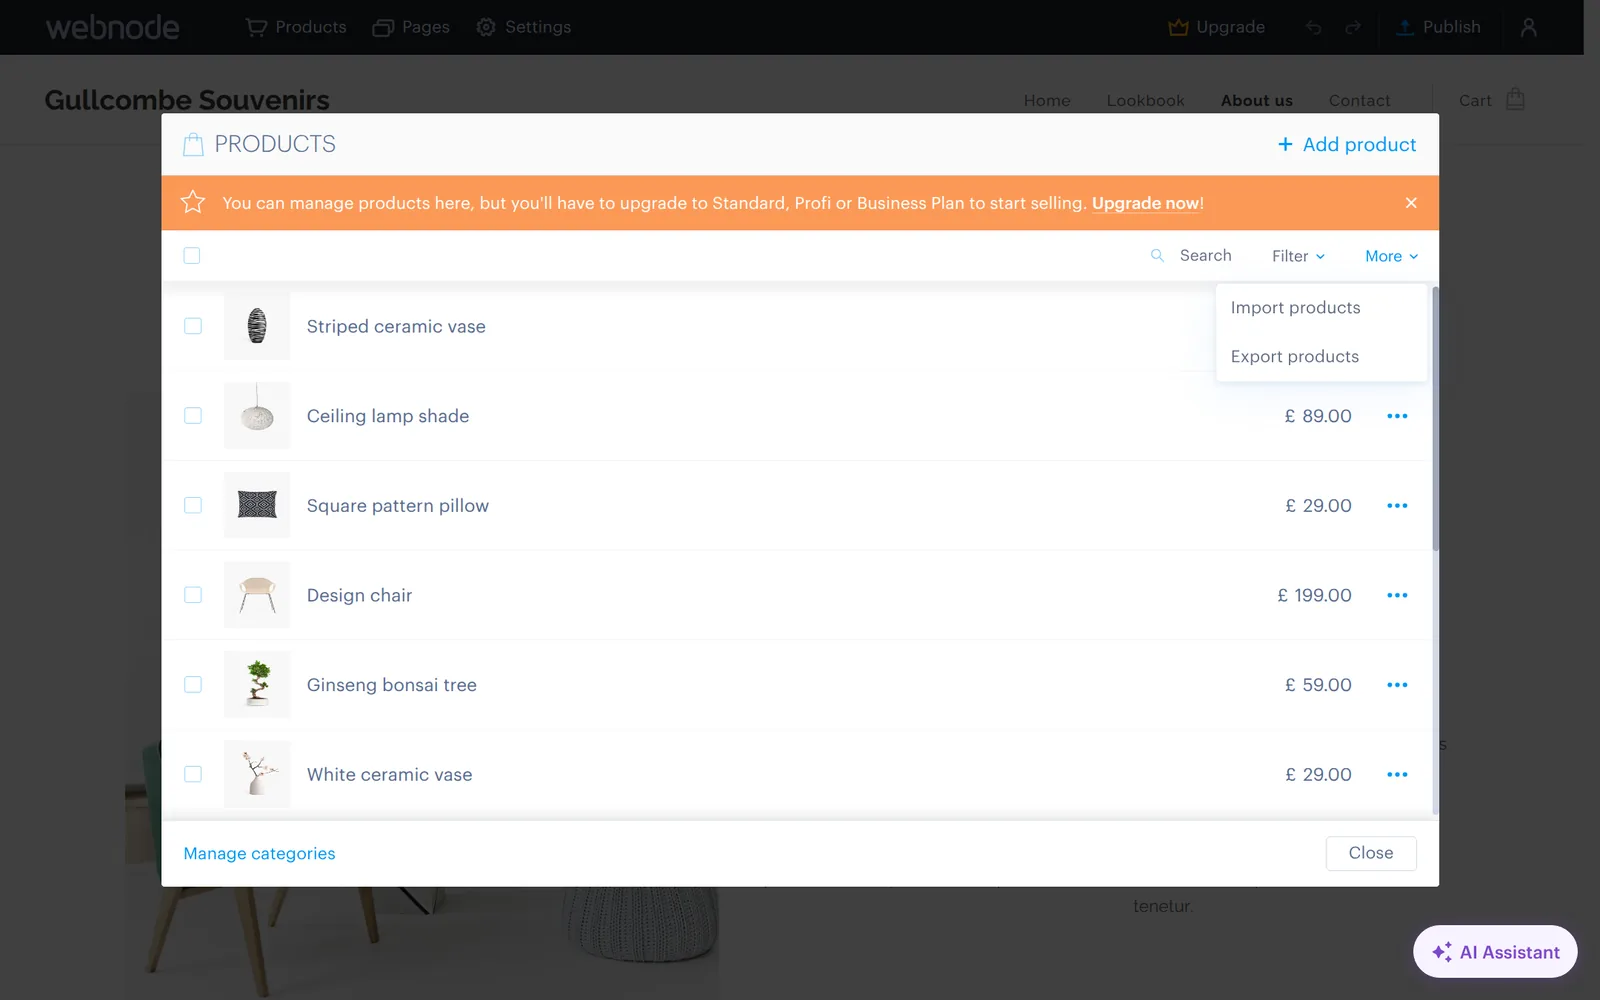
Task: Open the AI Assistant
Action: 1495,952
